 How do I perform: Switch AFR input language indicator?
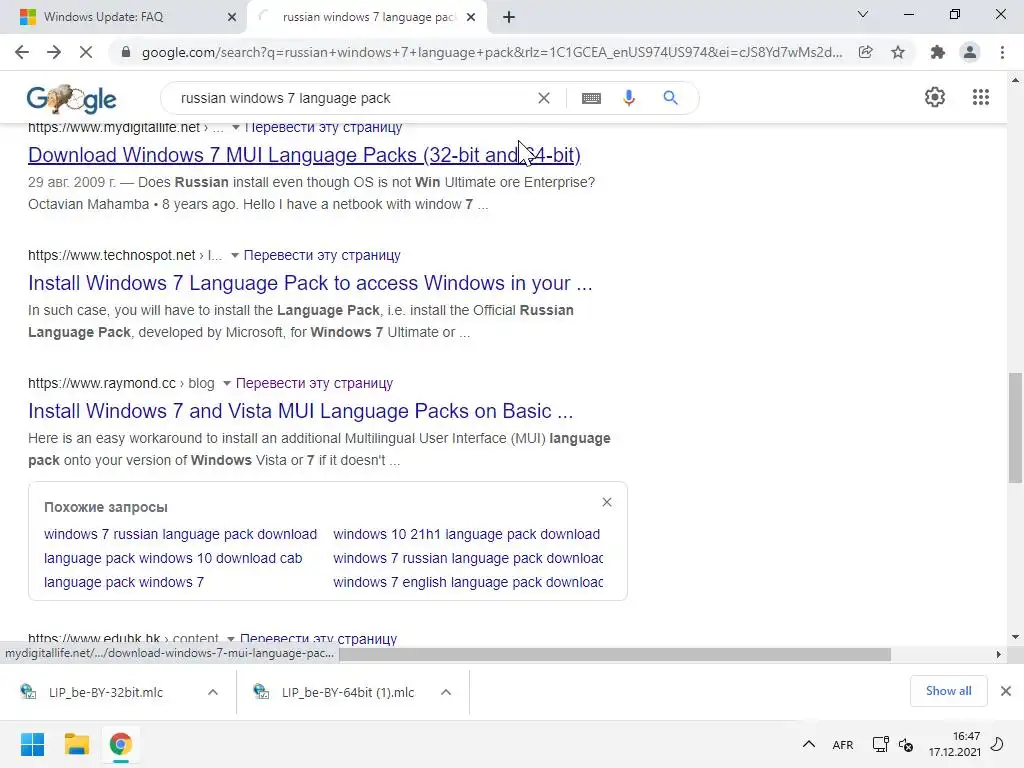click(842, 744)
